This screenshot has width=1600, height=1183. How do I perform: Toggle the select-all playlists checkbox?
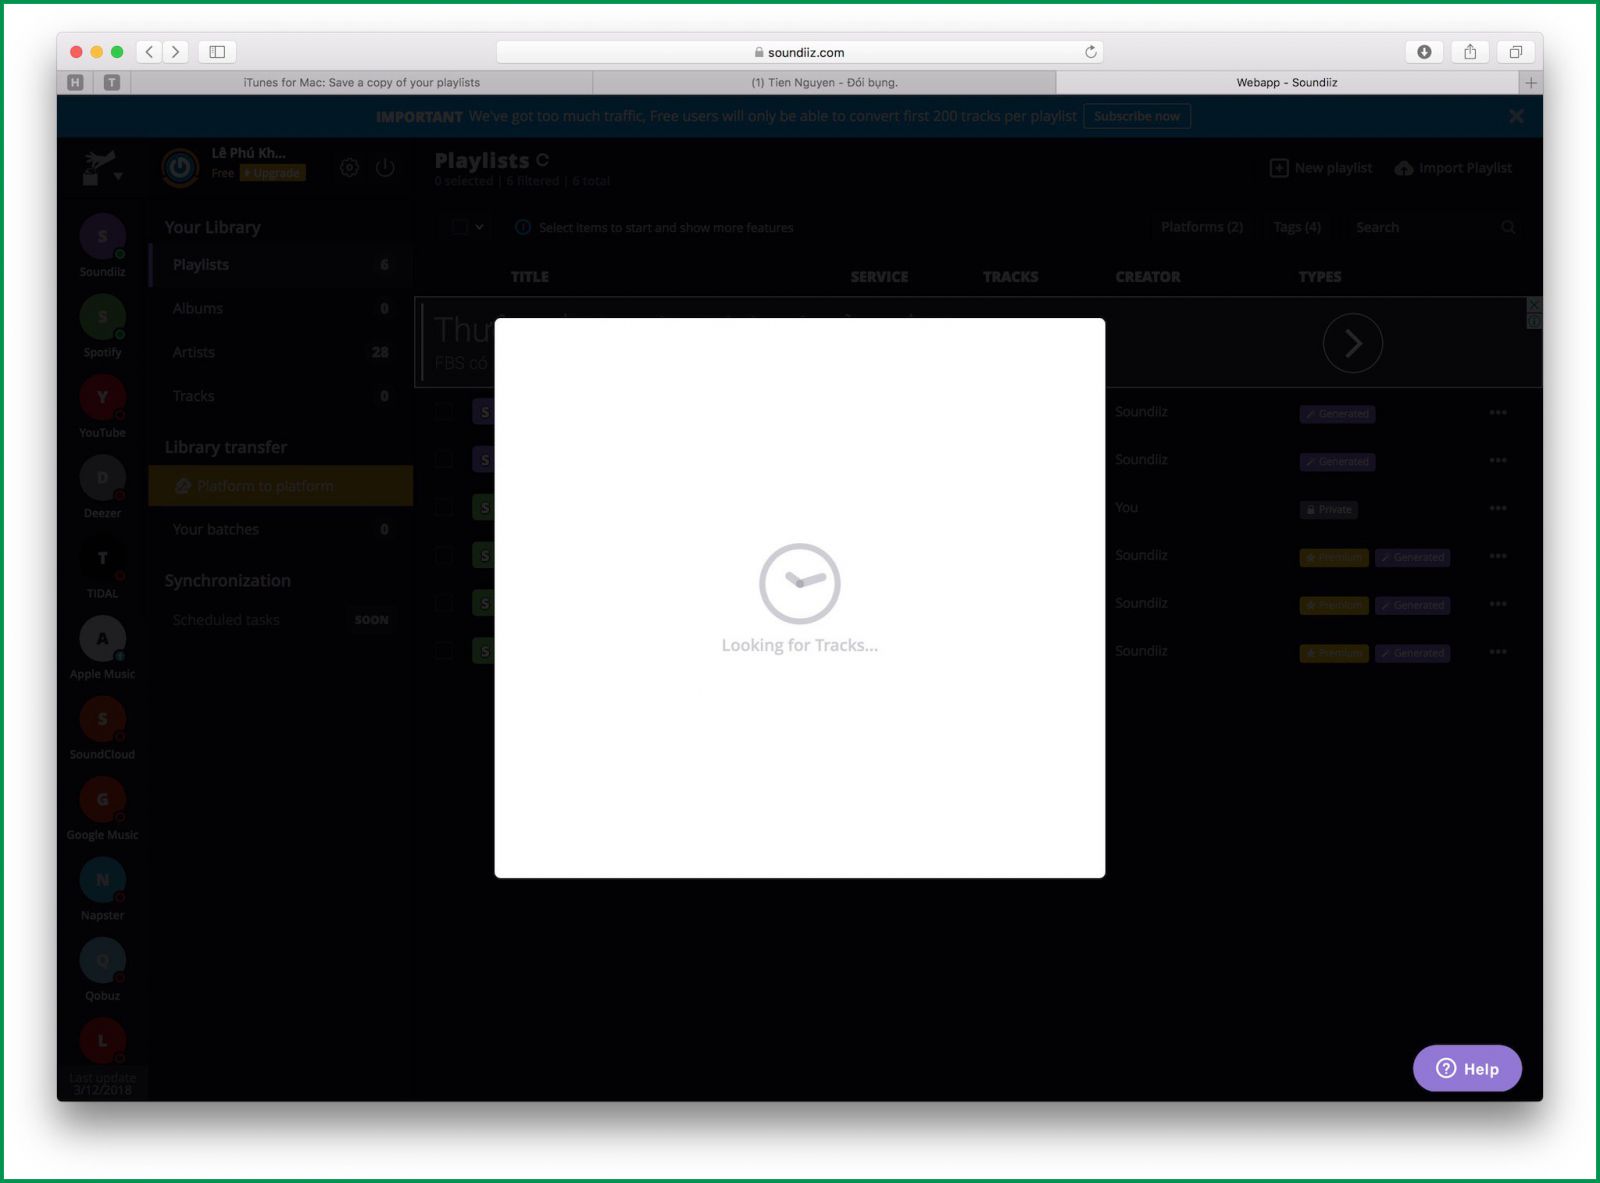click(460, 227)
